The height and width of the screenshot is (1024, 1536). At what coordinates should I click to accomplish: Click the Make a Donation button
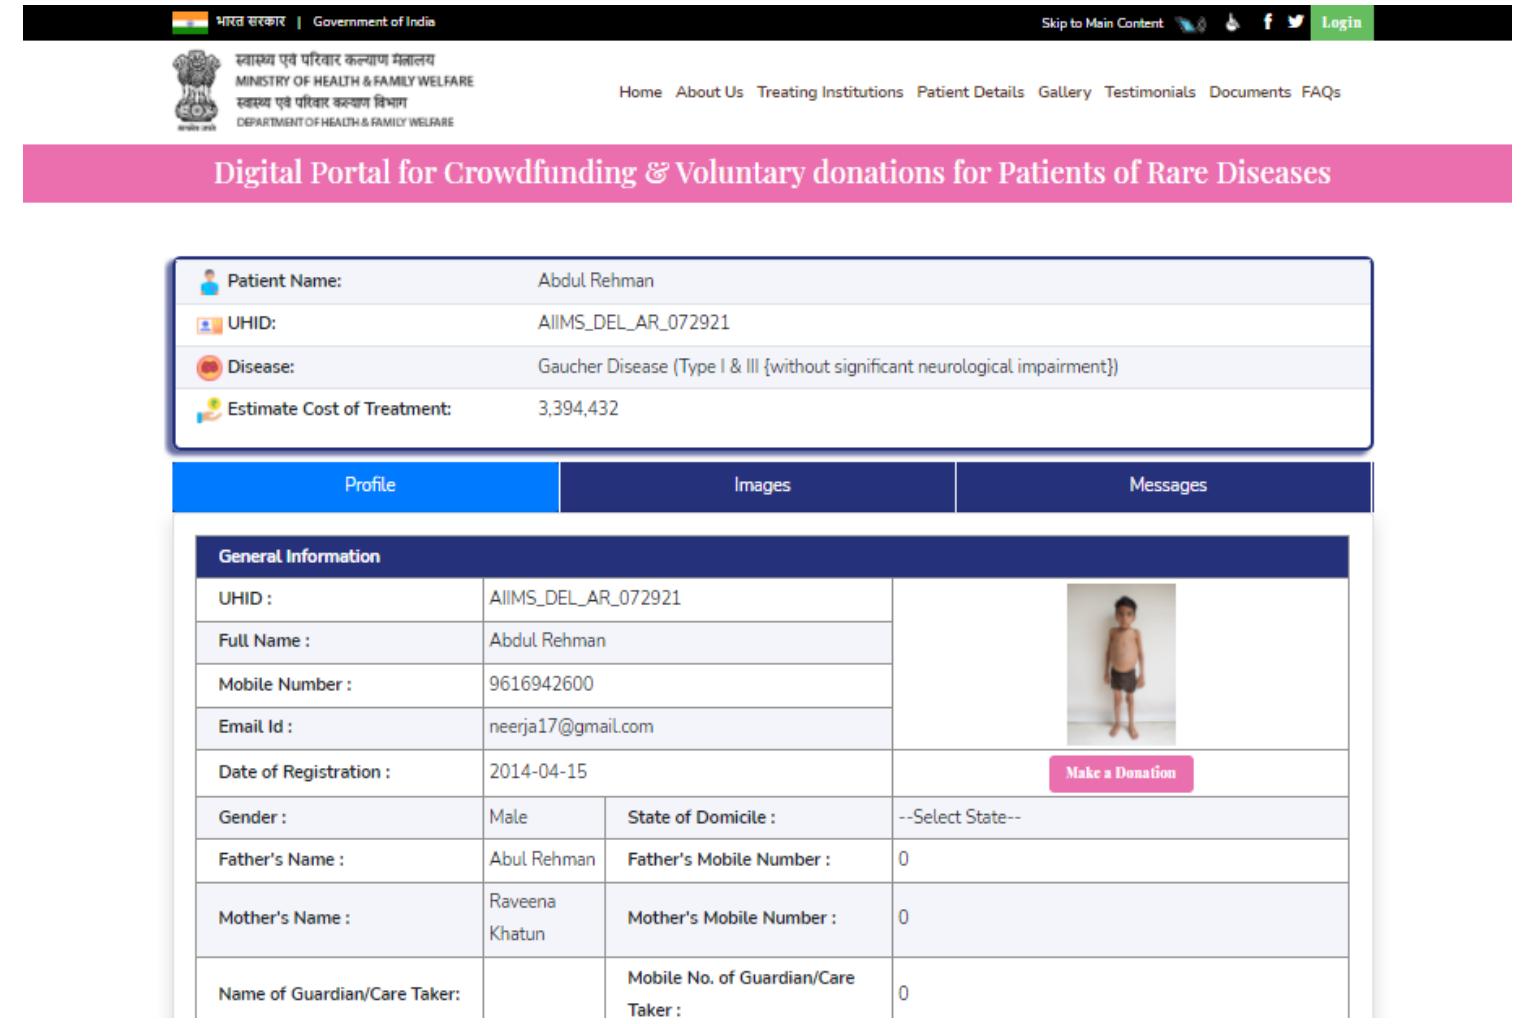click(x=1120, y=773)
